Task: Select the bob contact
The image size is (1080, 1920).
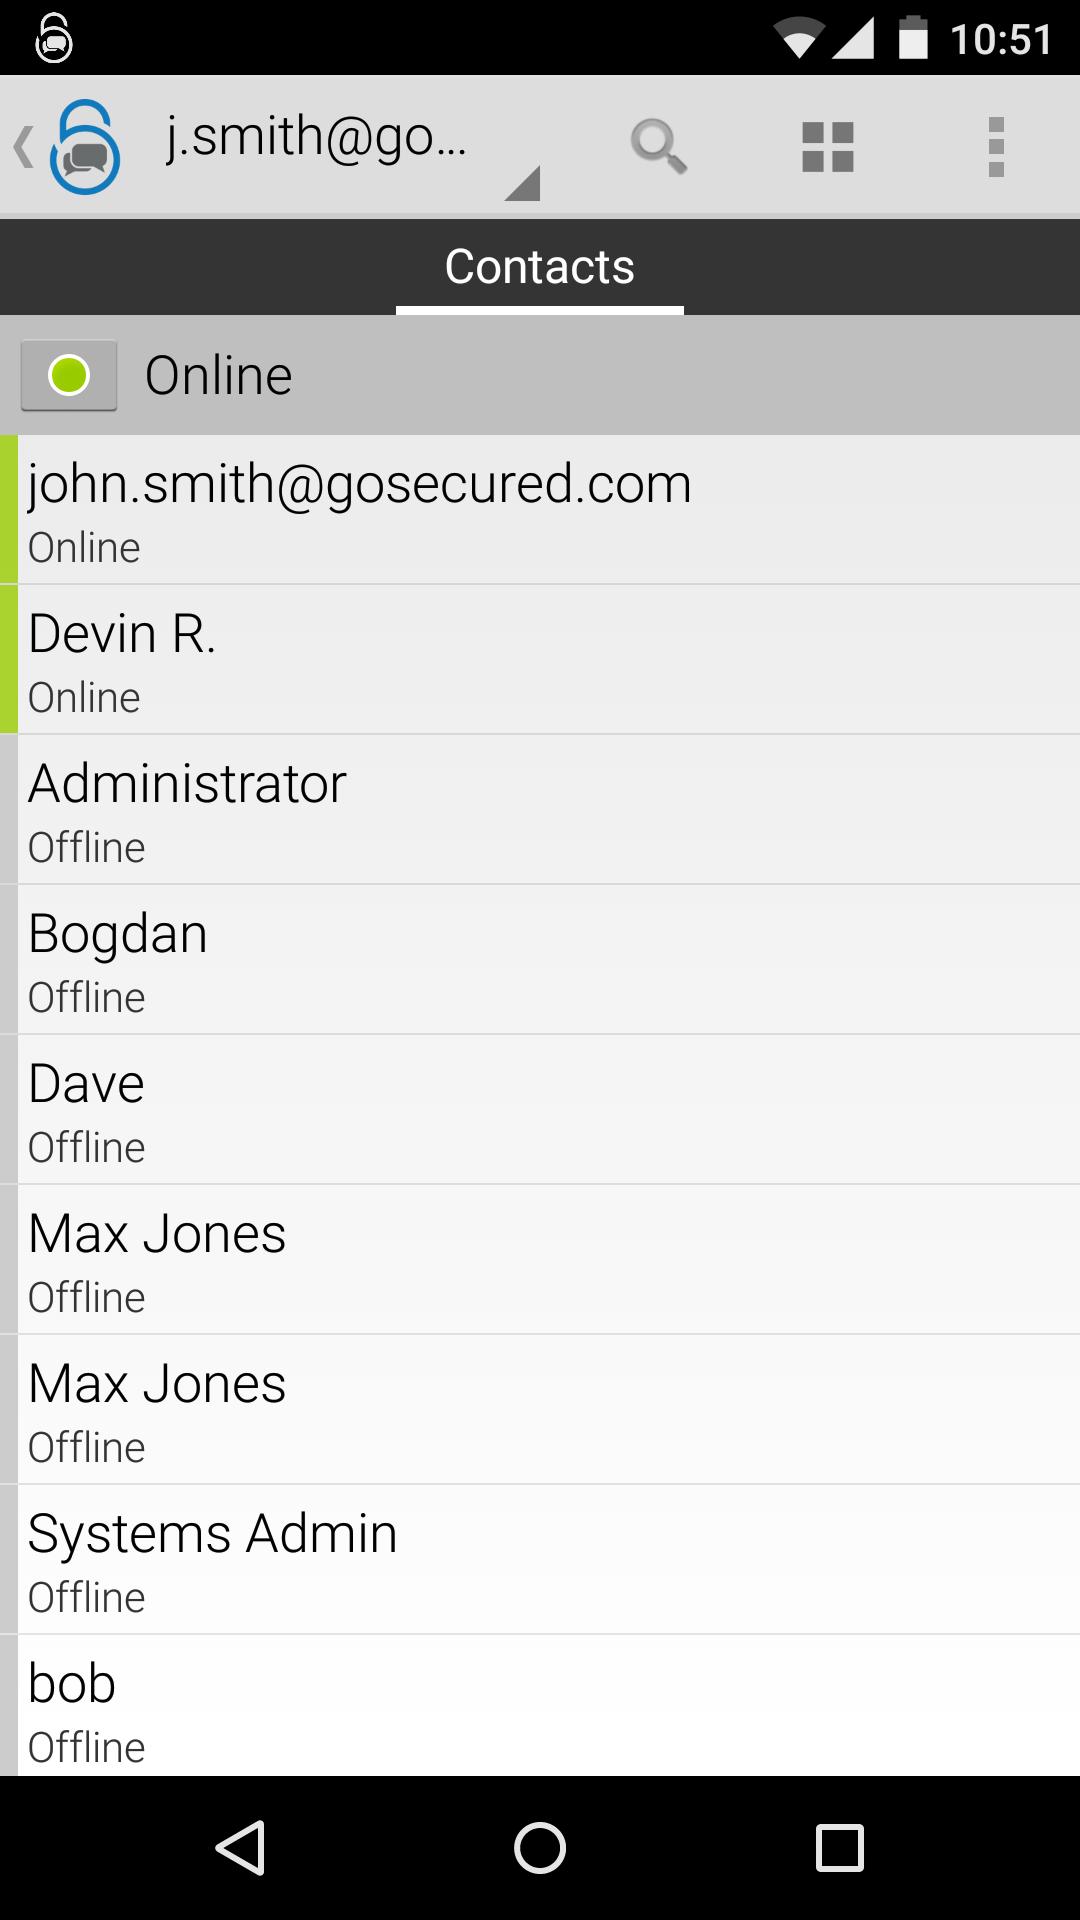Action: click(x=540, y=1706)
